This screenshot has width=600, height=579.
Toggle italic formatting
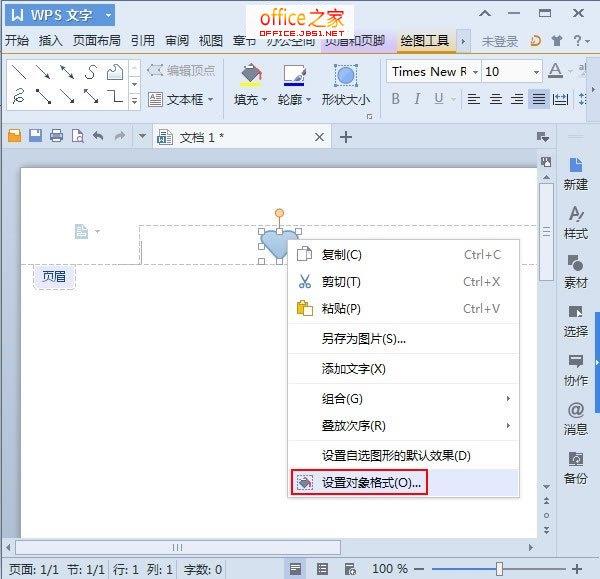point(417,99)
